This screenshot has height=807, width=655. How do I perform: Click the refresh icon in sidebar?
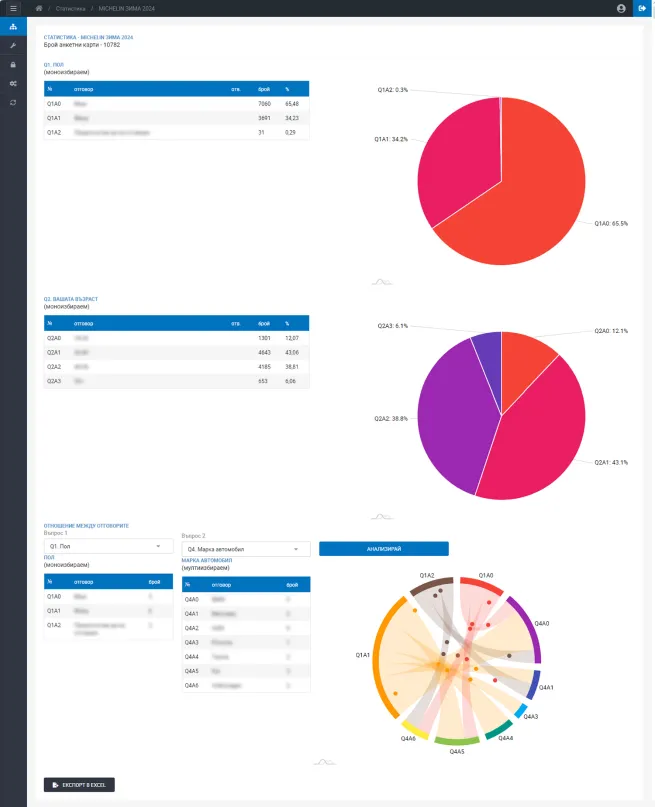point(13,102)
